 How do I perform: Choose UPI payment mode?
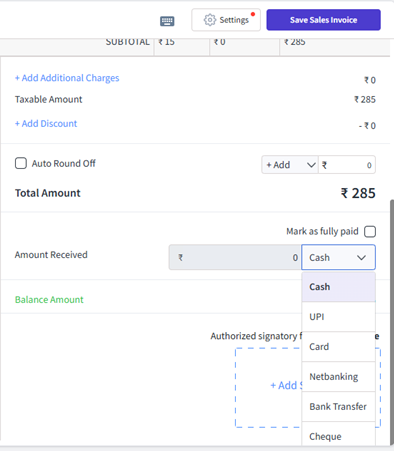[339, 317]
